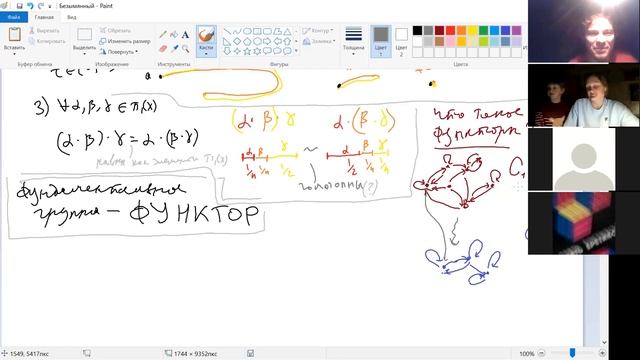Switch to the Home (Главная) tab
Viewport: 640px width, 360px height.
pos(44,17)
